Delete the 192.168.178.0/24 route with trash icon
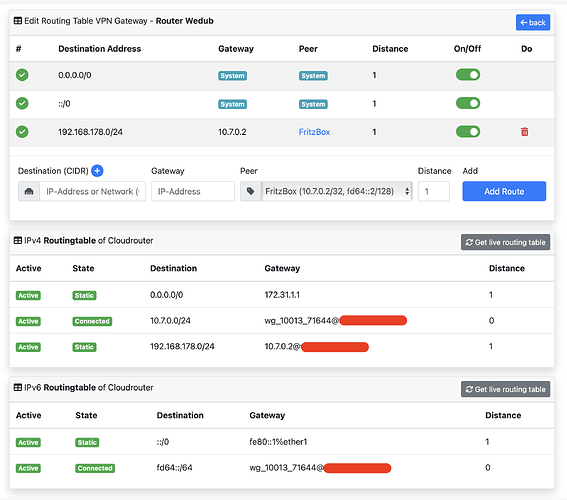 524,132
